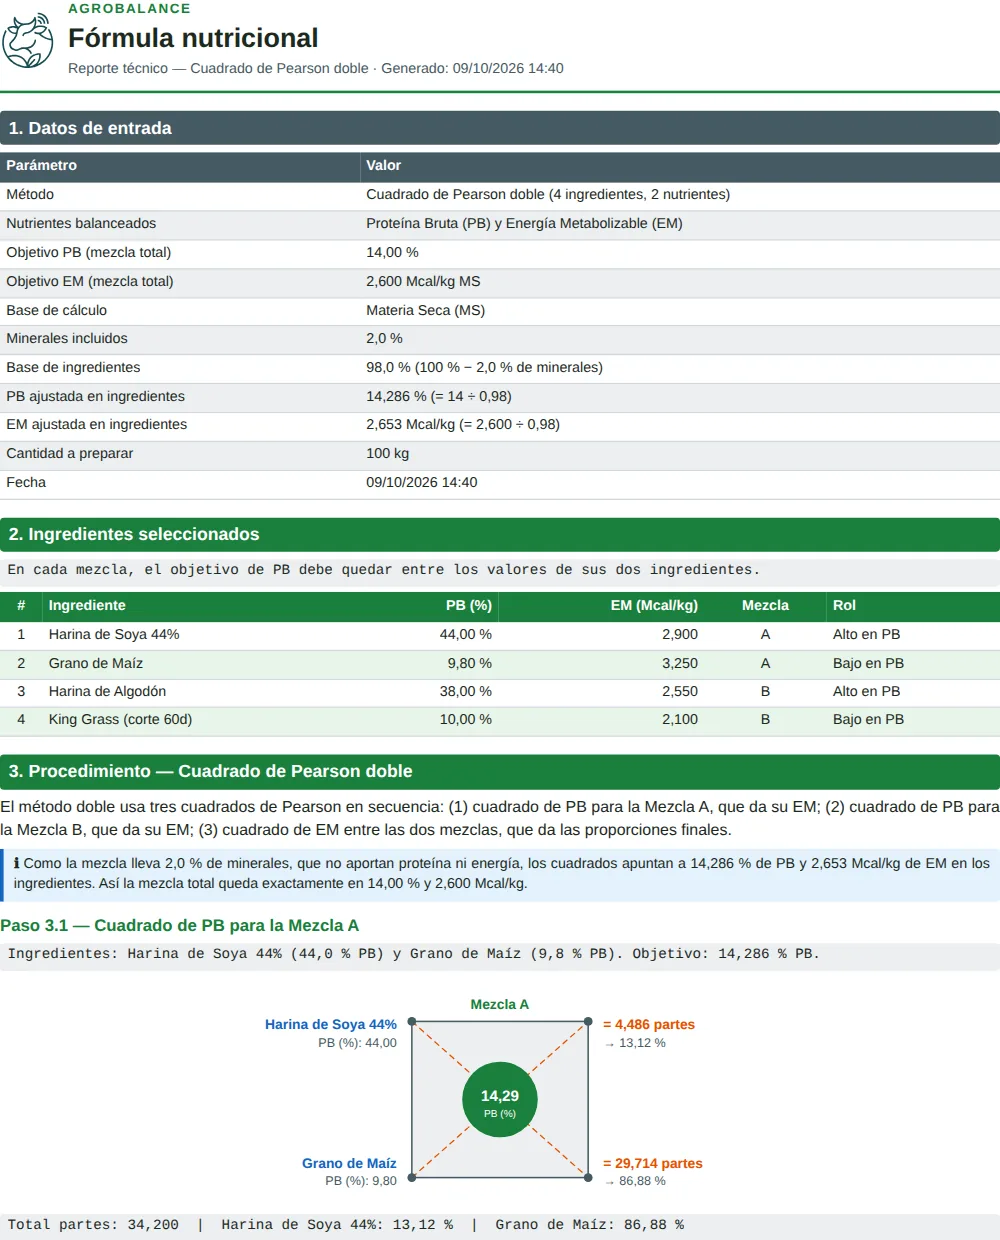The image size is (1000, 1240).
Task: Click the "= 29,714 partes" result
Action: (653, 1163)
